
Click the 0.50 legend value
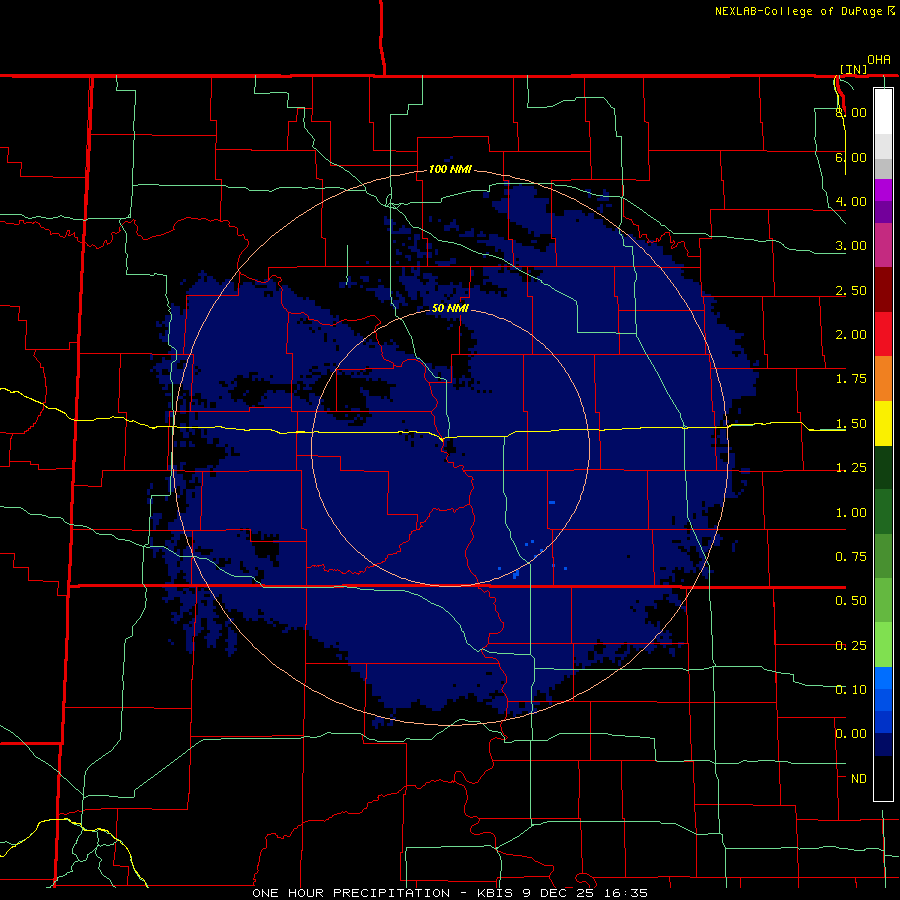pos(851,601)
